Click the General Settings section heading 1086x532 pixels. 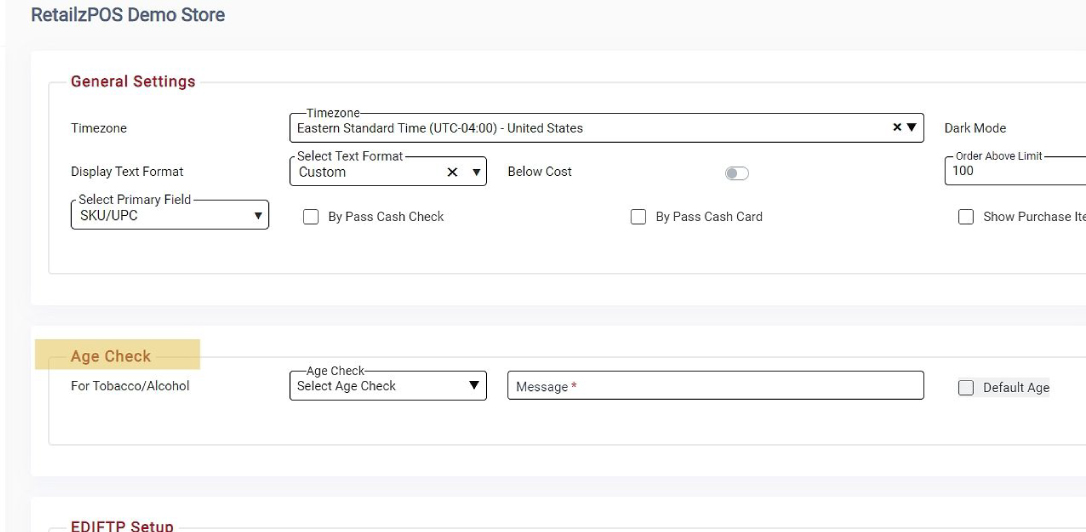[133, 82]
